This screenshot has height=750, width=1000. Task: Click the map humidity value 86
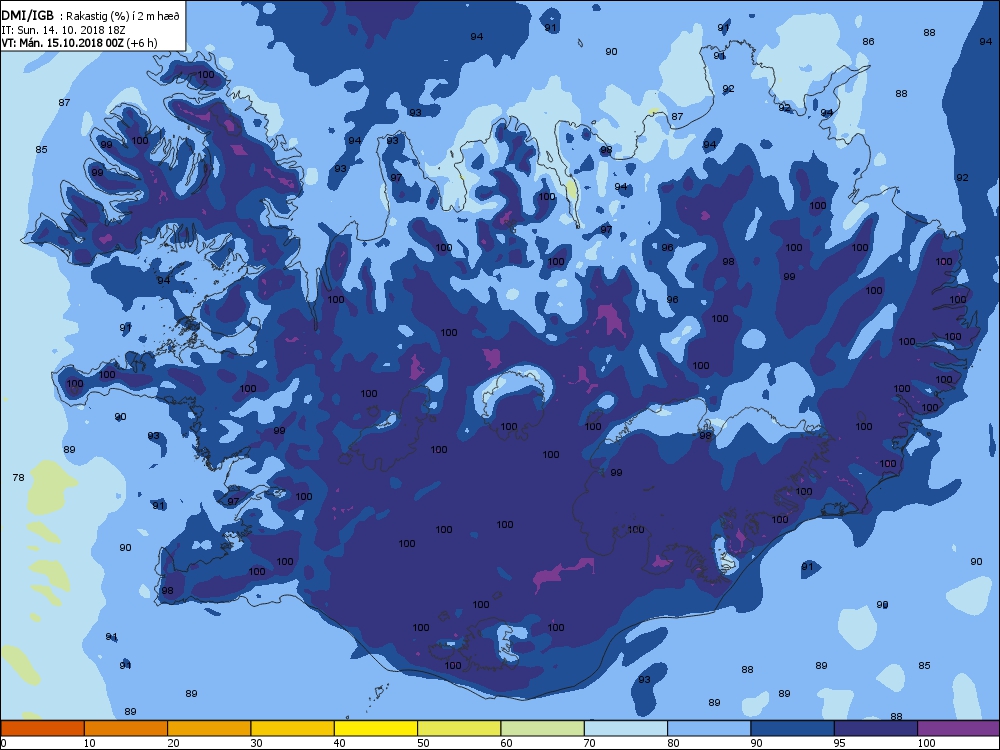click(868, 41)
